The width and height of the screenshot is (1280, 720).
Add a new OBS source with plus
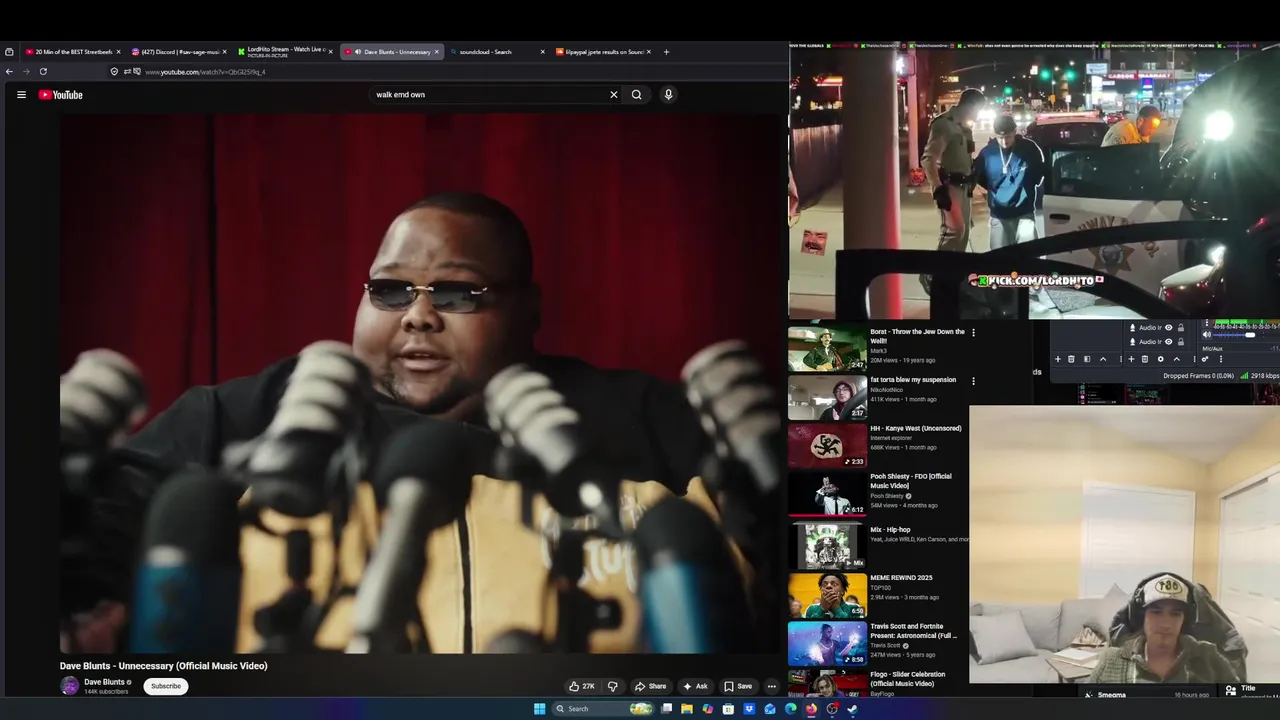click(1131, 359)
